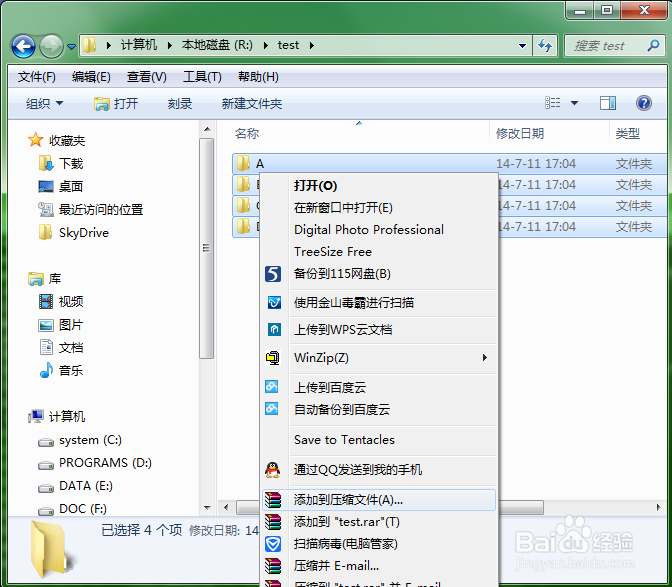Click the Back navigation arrow button
The width and height of the screenshot is (672, 587).
coord(23,46)
